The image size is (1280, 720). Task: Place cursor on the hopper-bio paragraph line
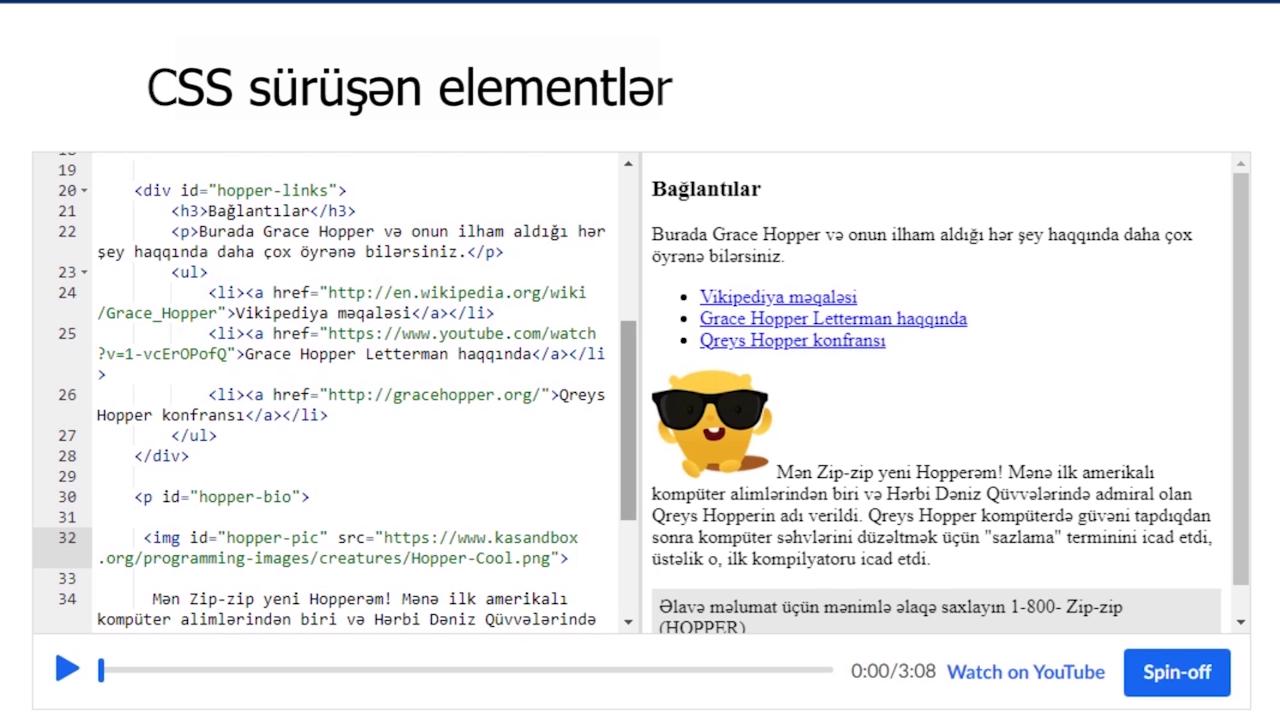click(222, 497)
